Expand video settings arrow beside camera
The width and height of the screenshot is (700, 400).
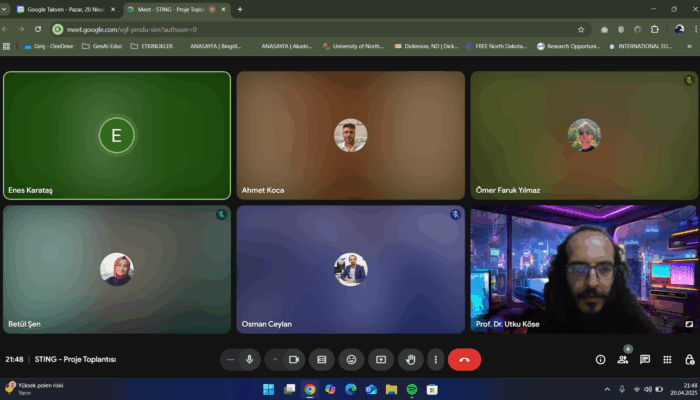275,359
